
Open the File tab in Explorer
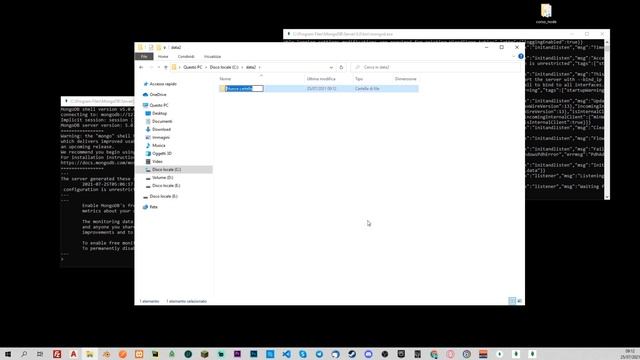click(x=144, y=56)
